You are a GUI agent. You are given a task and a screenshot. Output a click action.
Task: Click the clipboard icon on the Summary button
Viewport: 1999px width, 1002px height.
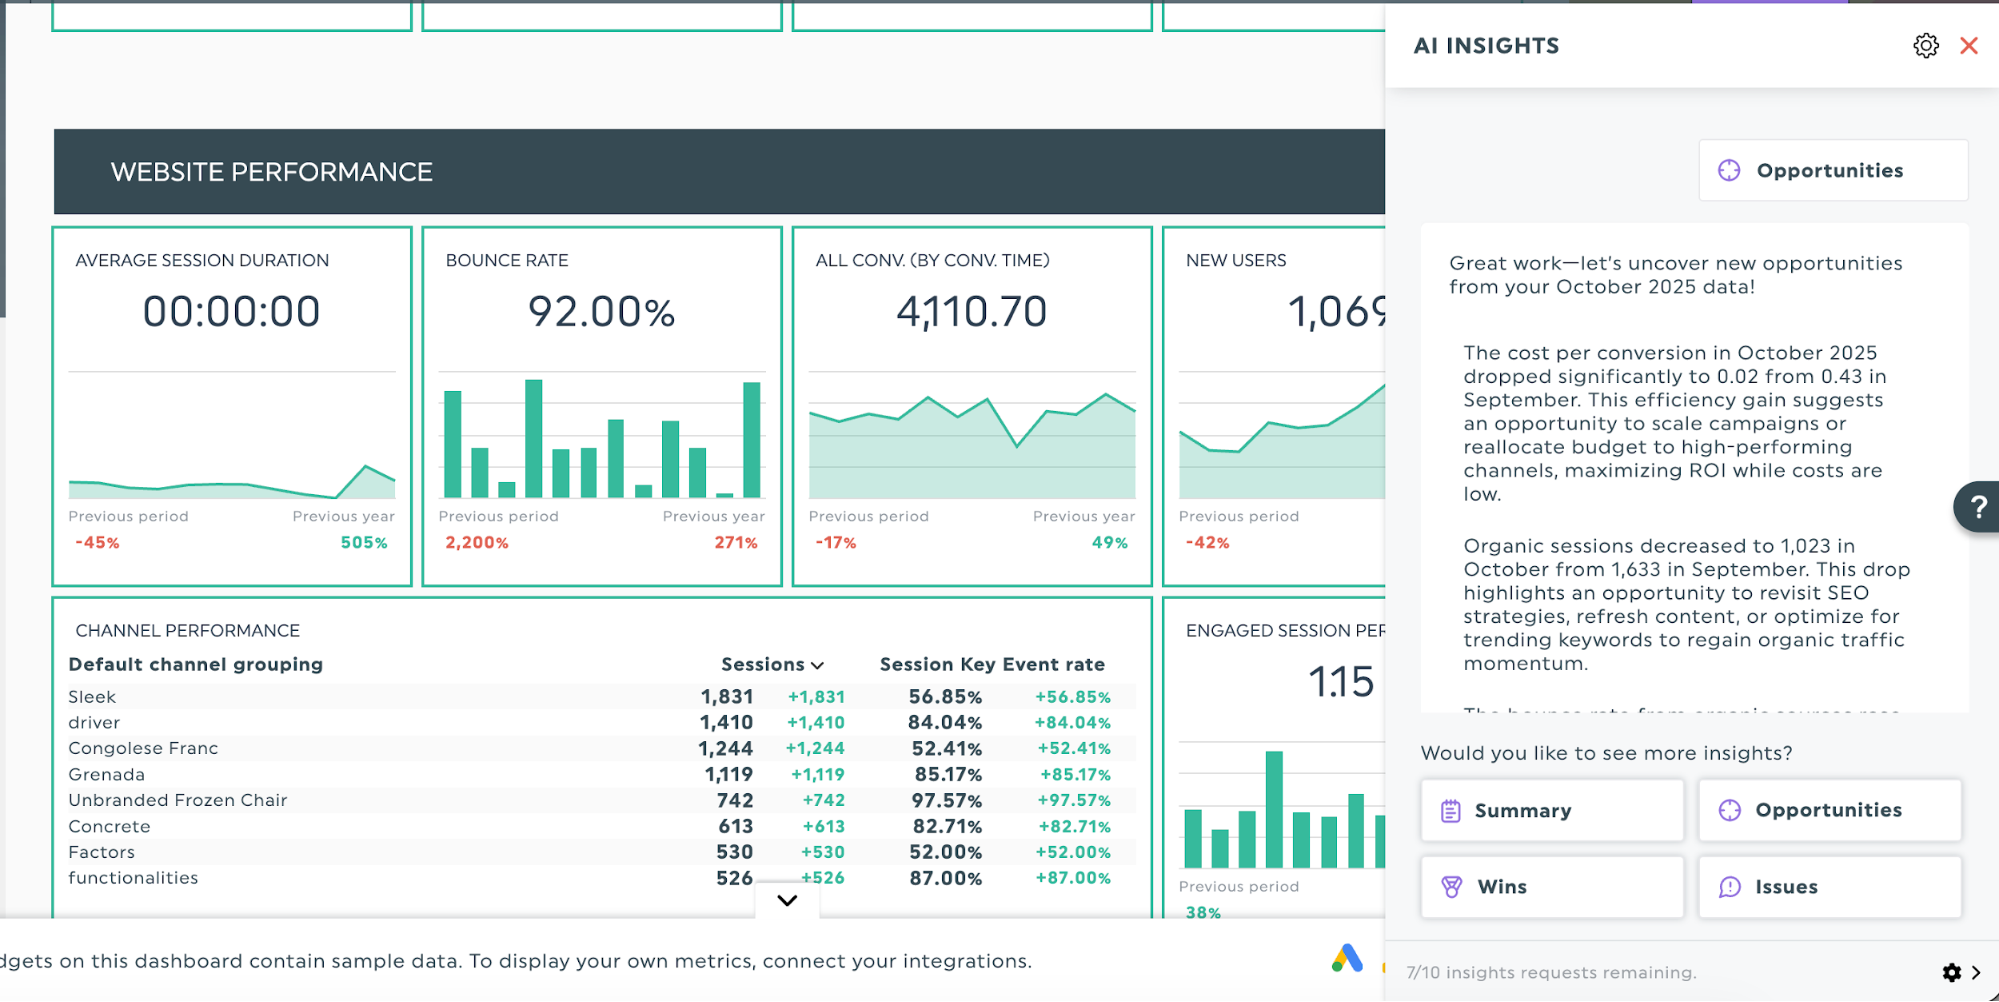point(1449,810)
